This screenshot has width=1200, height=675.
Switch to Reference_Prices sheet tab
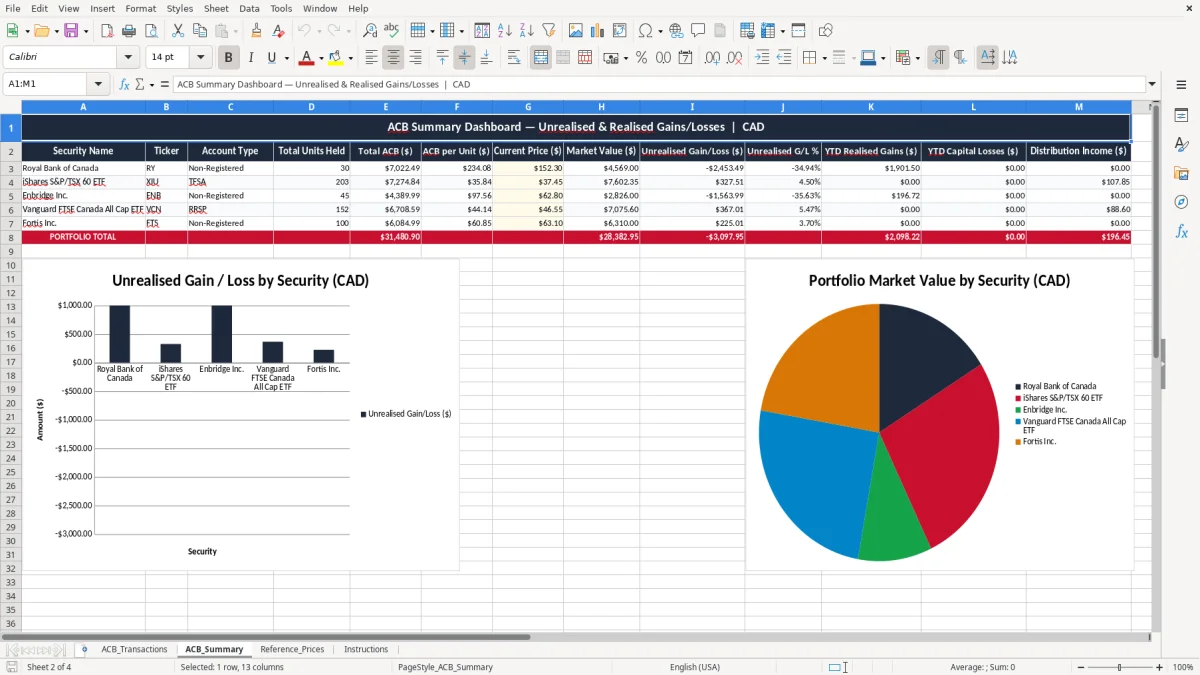click(292, 649)
